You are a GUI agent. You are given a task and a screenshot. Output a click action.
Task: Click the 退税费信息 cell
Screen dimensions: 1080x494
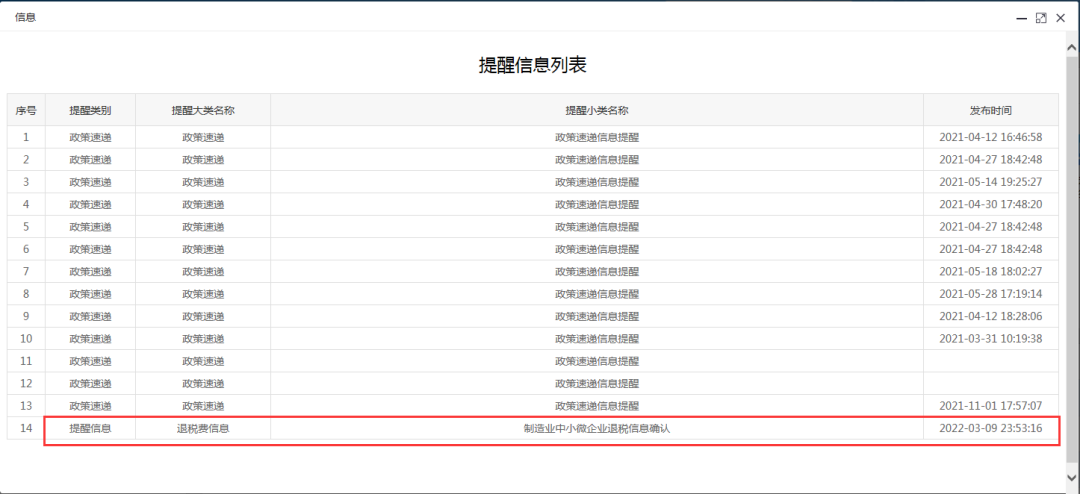[x=203, y=429]
